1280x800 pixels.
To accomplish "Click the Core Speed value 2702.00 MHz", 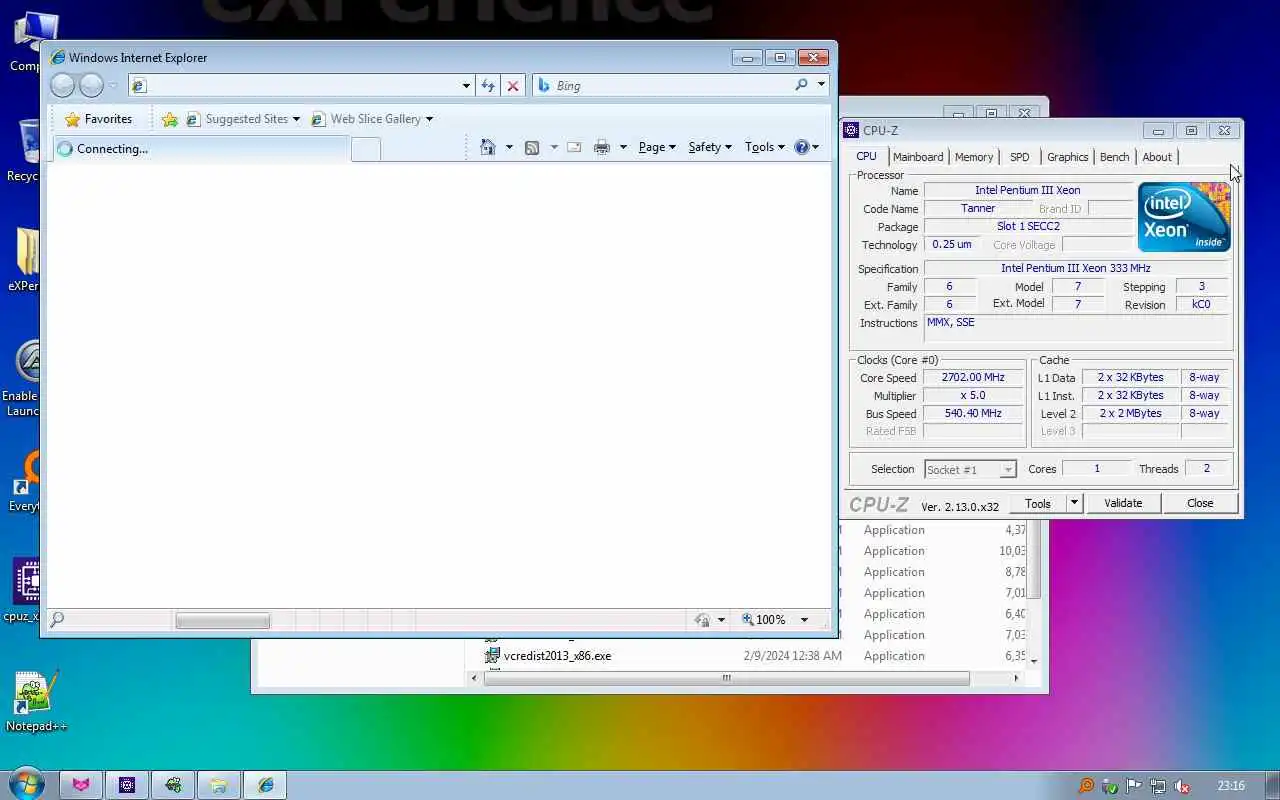I will click(973, 378).
